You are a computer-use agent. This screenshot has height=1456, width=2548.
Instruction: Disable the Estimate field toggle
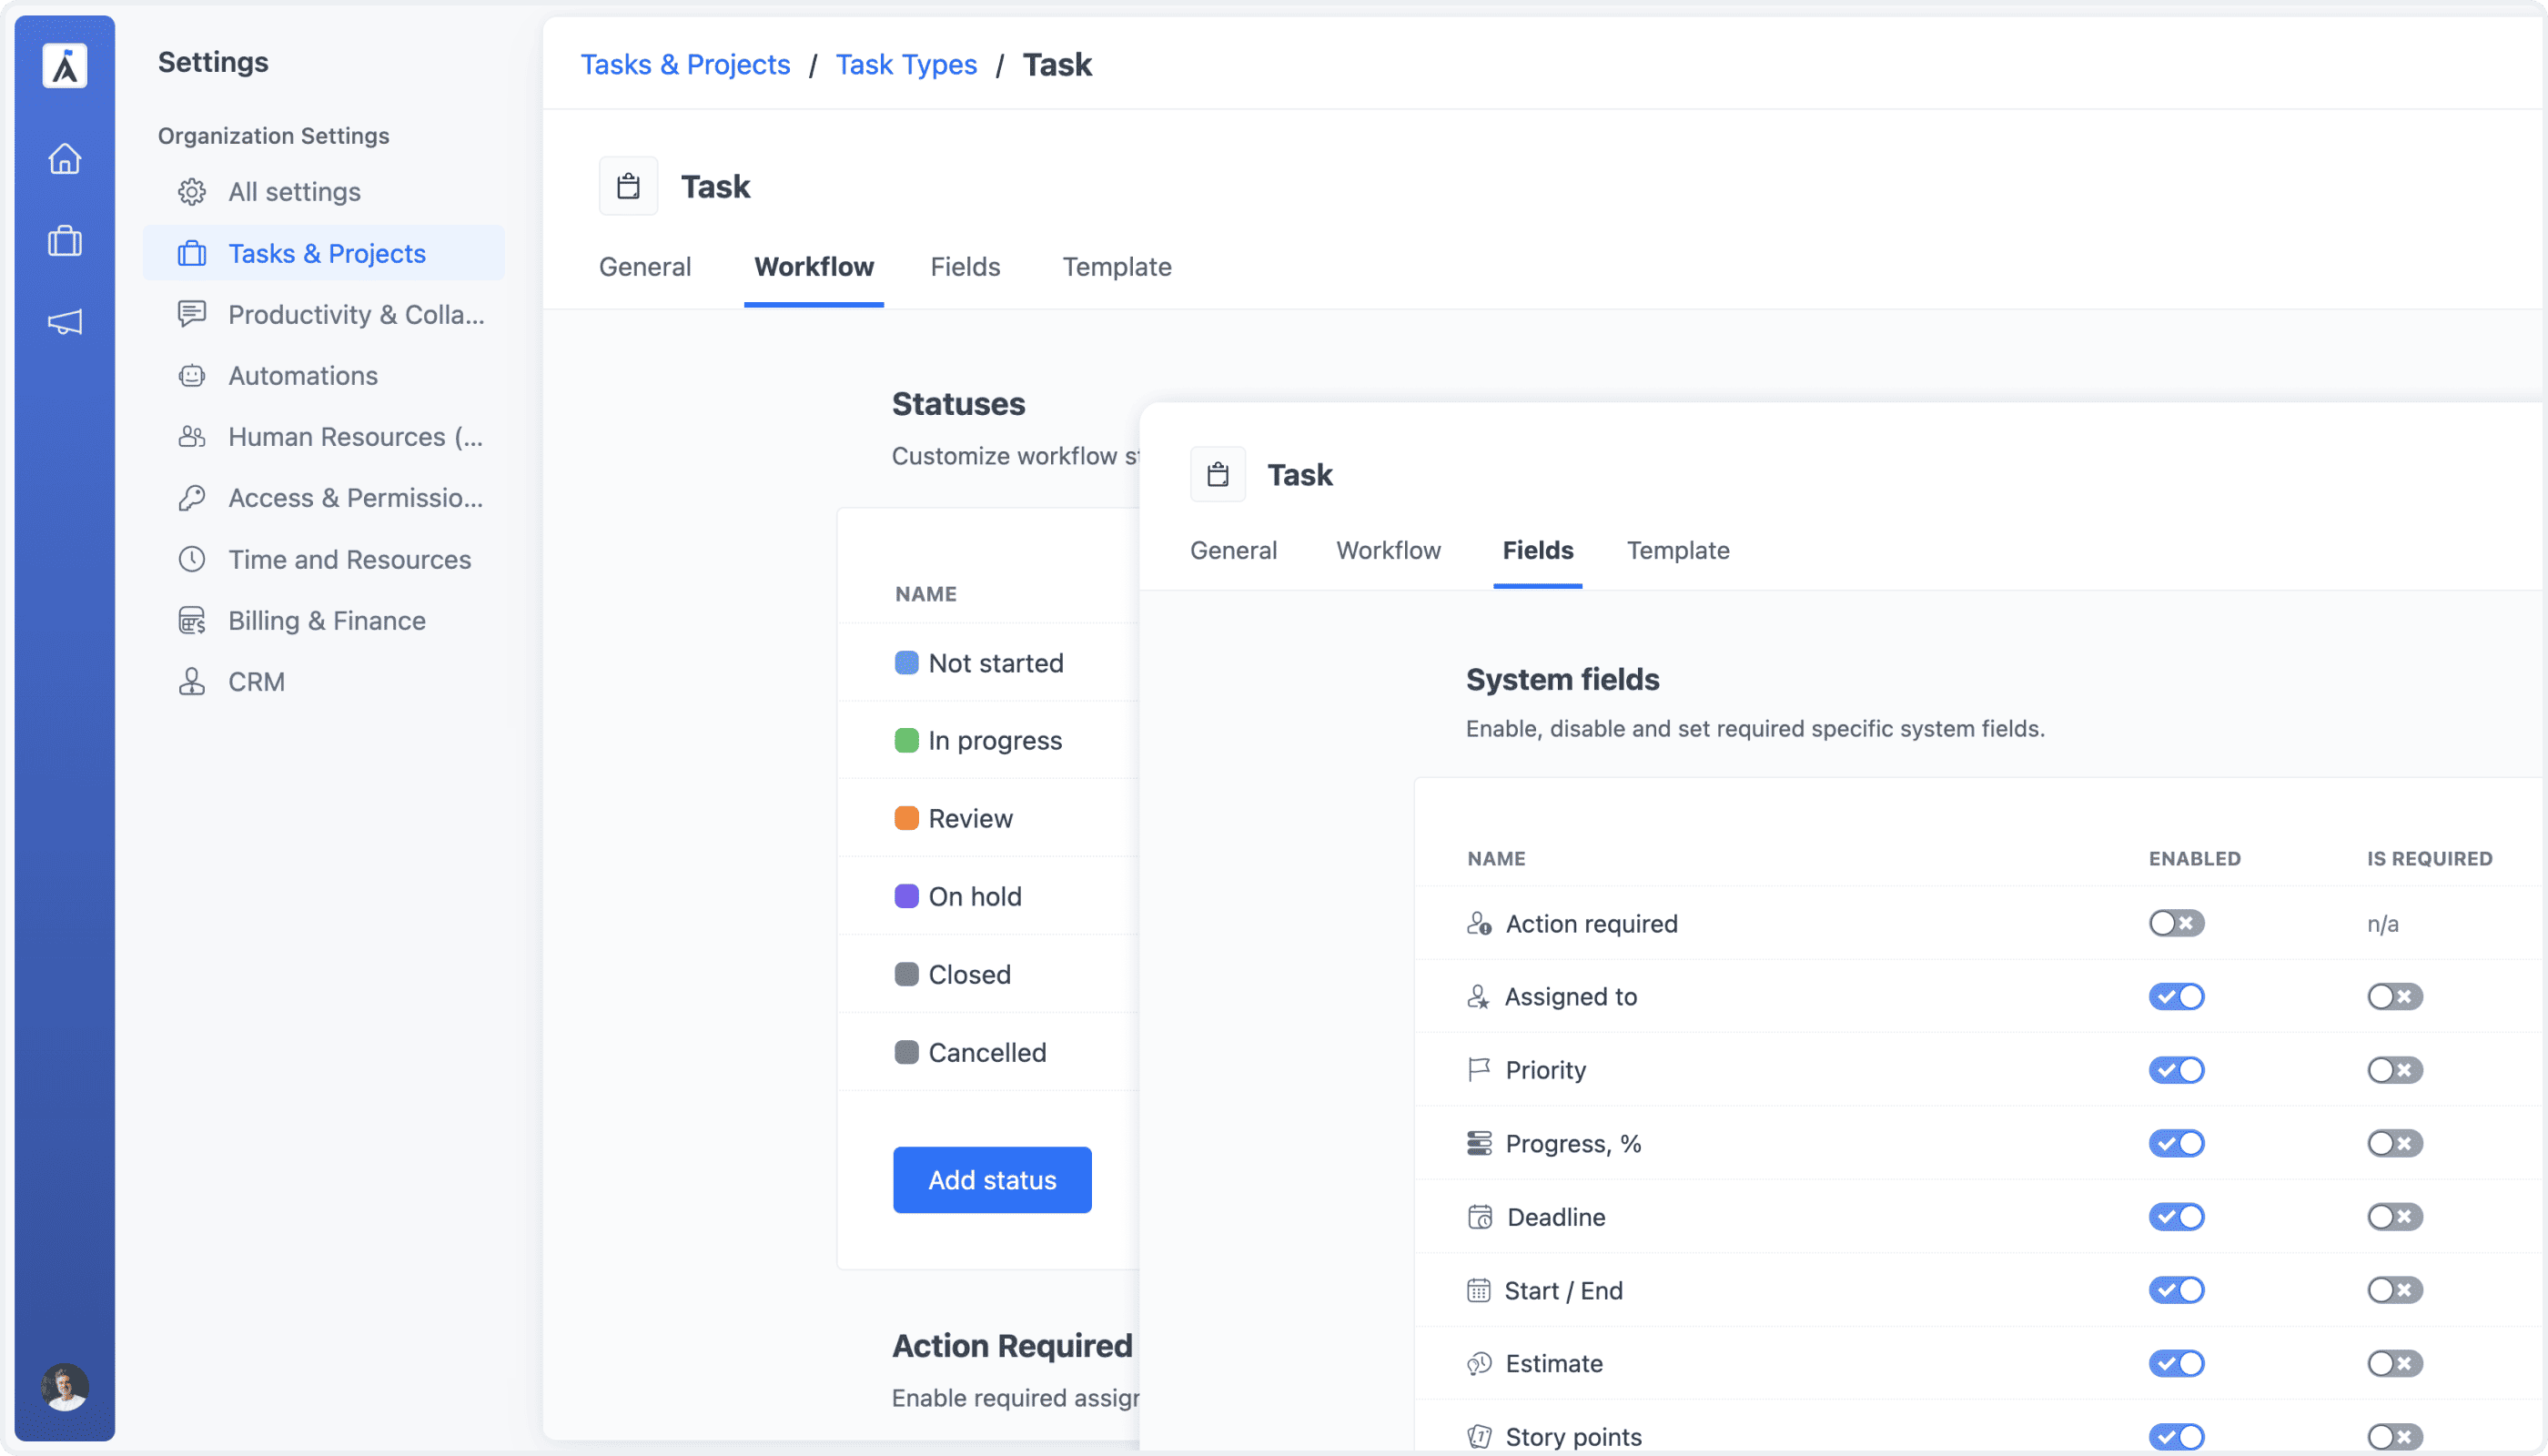coord(2177,1363)
